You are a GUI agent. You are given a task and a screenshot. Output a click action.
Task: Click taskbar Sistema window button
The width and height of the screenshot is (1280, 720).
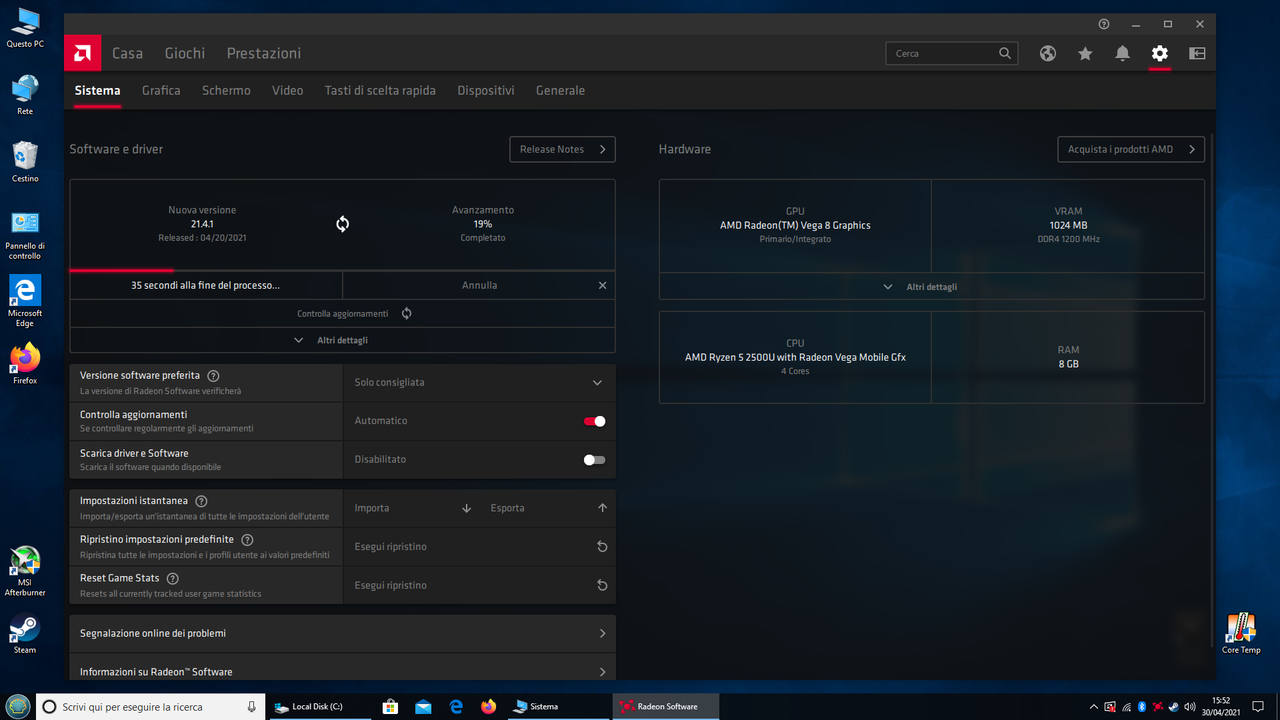557,707
